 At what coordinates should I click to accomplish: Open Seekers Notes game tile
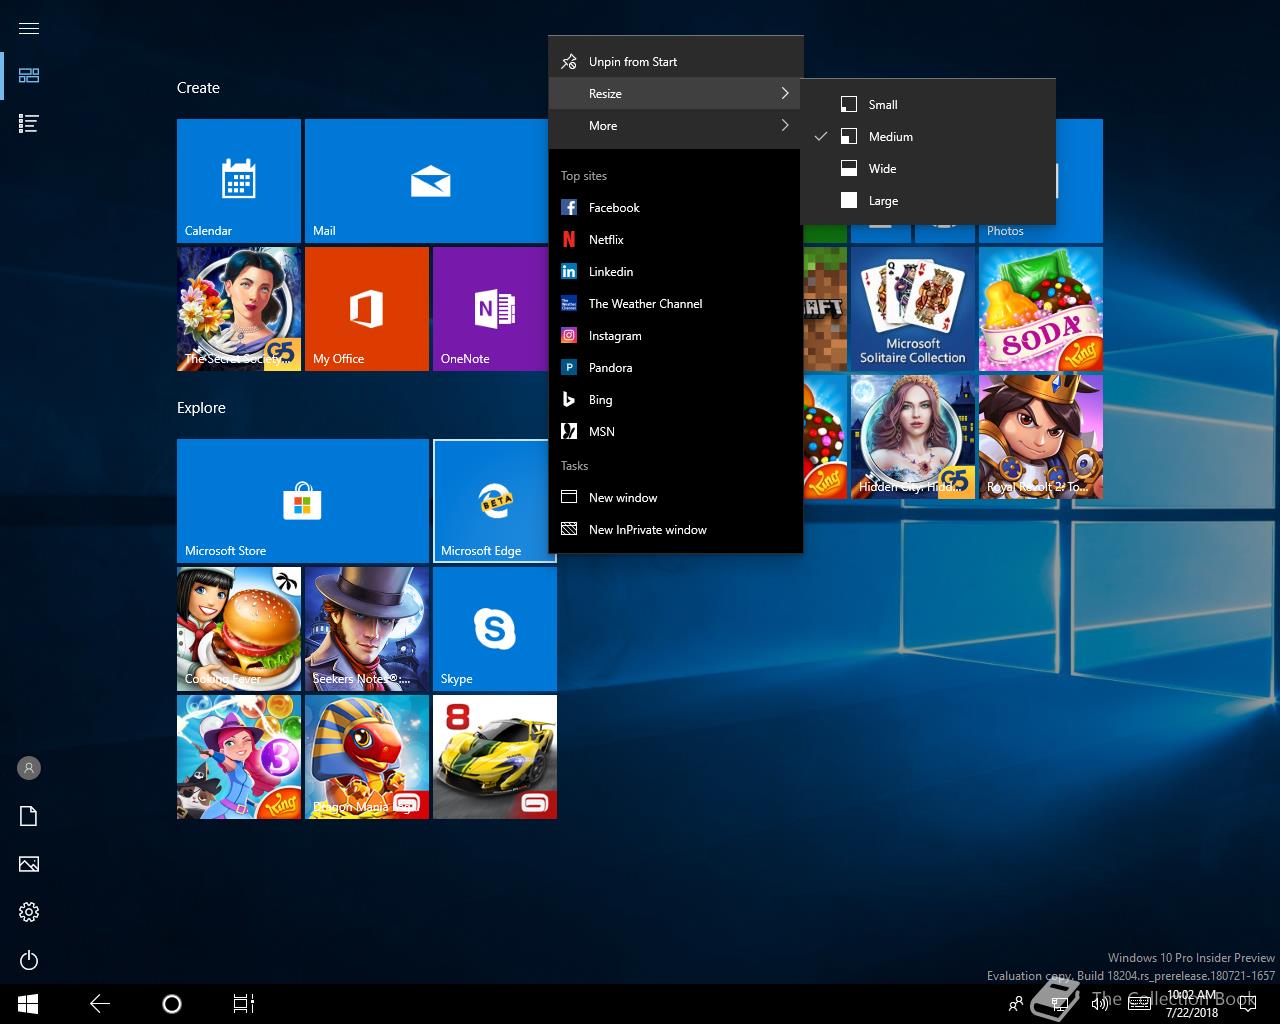click(367, 629)
